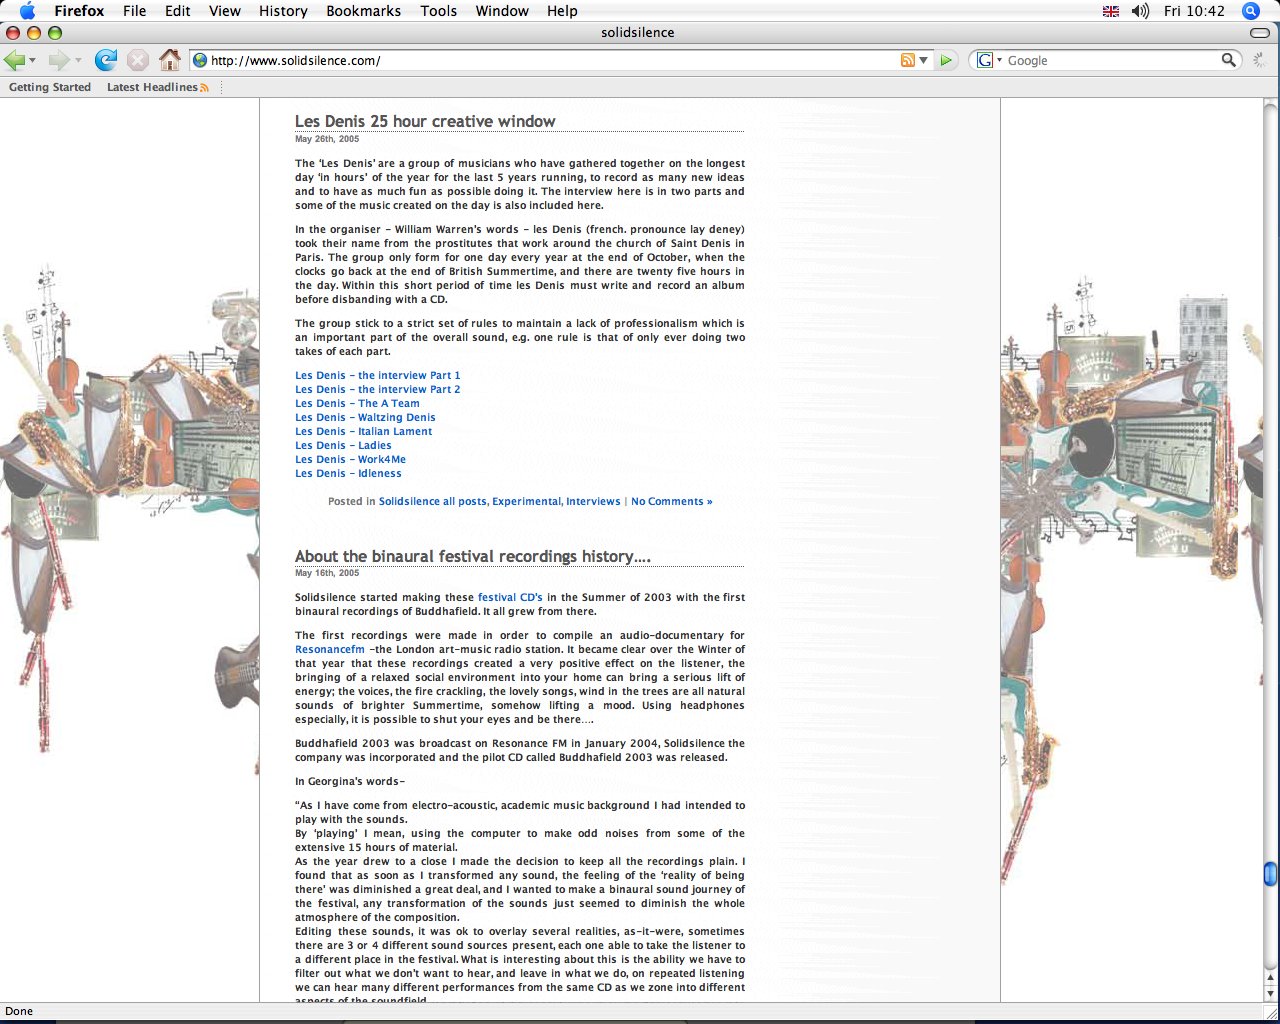The height and width of the screenshot is (1024, 1280).
Task: Open the address bar URL history dropdown
Action: [x=923, y=61]
